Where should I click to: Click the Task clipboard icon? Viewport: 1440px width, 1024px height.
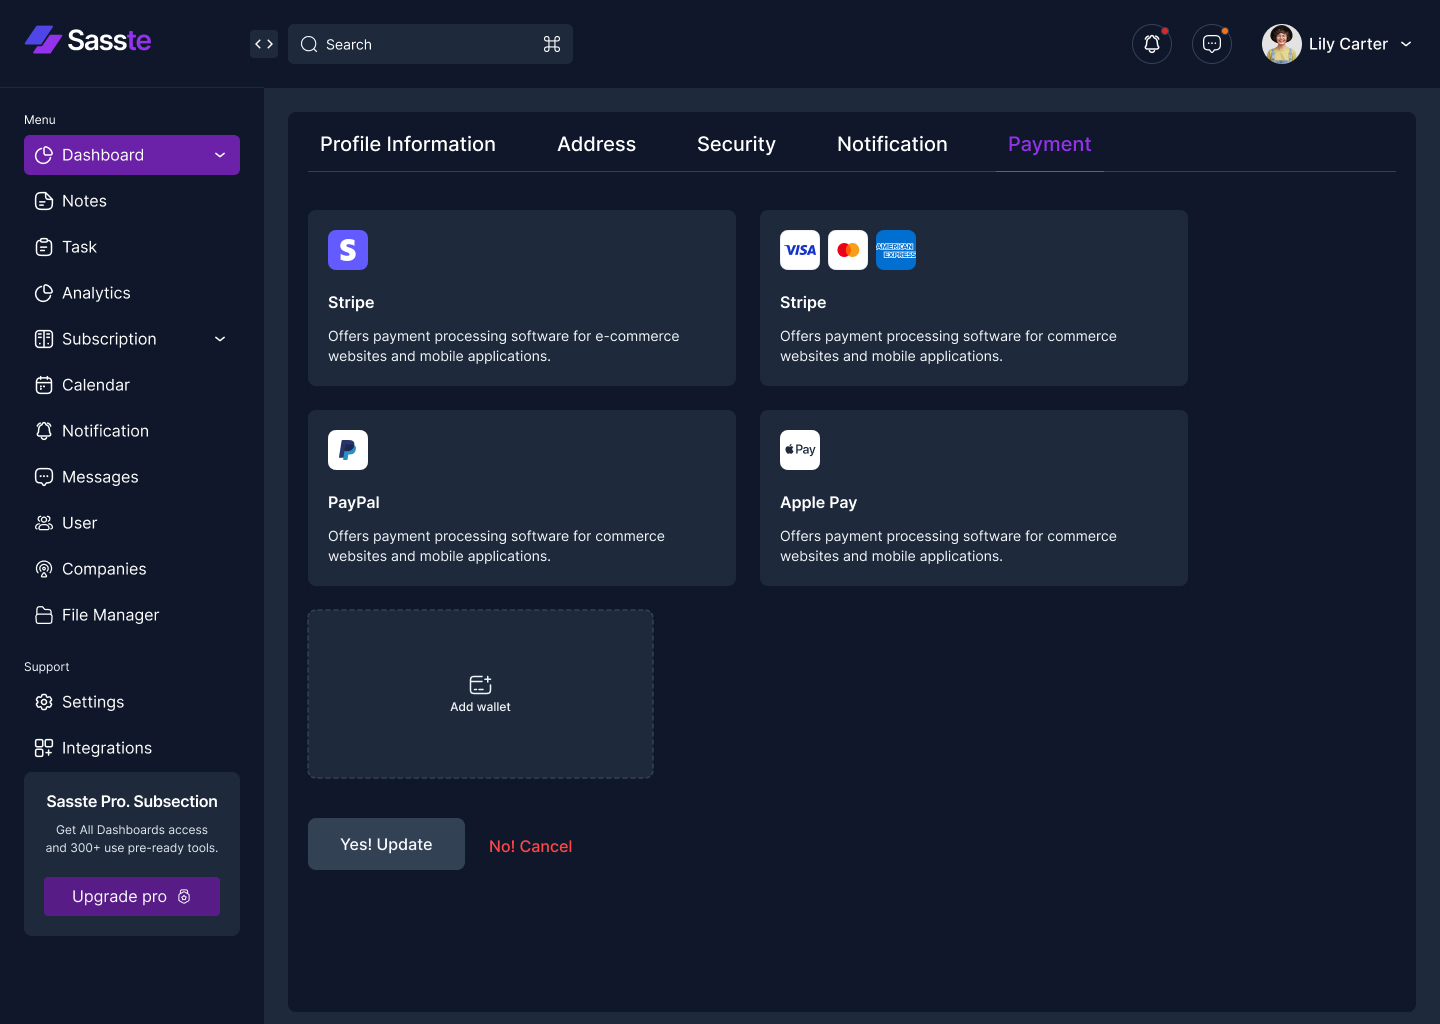[44, 247]
